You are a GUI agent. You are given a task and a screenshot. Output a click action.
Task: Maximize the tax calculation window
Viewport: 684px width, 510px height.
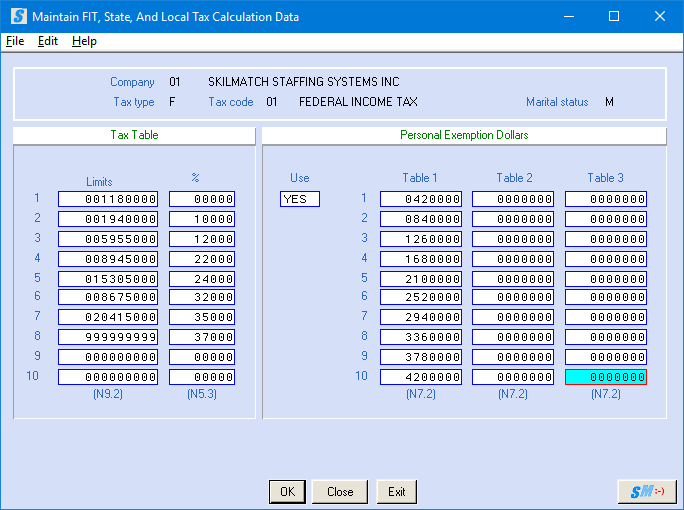pos(614,17)
